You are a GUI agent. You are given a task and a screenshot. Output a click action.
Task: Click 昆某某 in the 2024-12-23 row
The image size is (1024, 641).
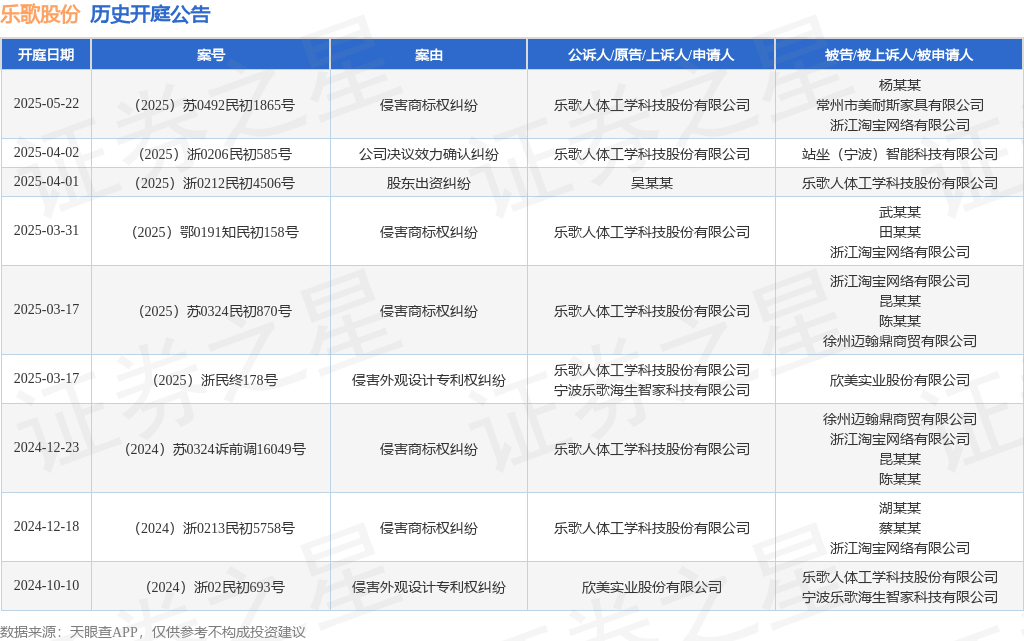tap(899, 459)
